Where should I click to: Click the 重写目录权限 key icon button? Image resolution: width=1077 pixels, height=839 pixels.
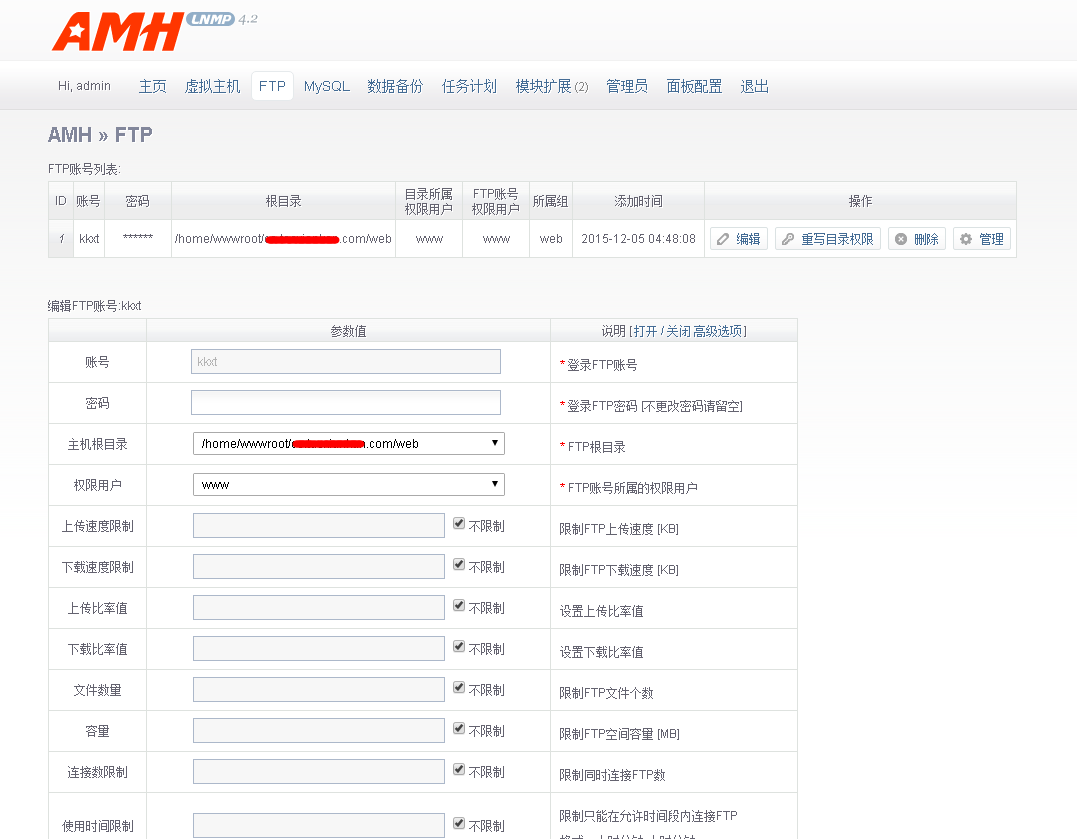pyautogui.click(x=827, y=239)
